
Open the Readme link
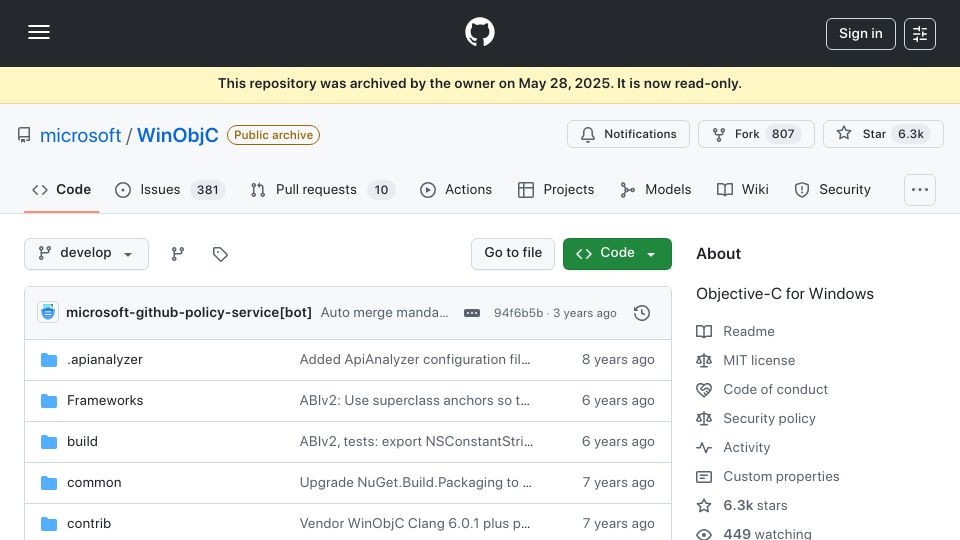(x=748, y=331)
